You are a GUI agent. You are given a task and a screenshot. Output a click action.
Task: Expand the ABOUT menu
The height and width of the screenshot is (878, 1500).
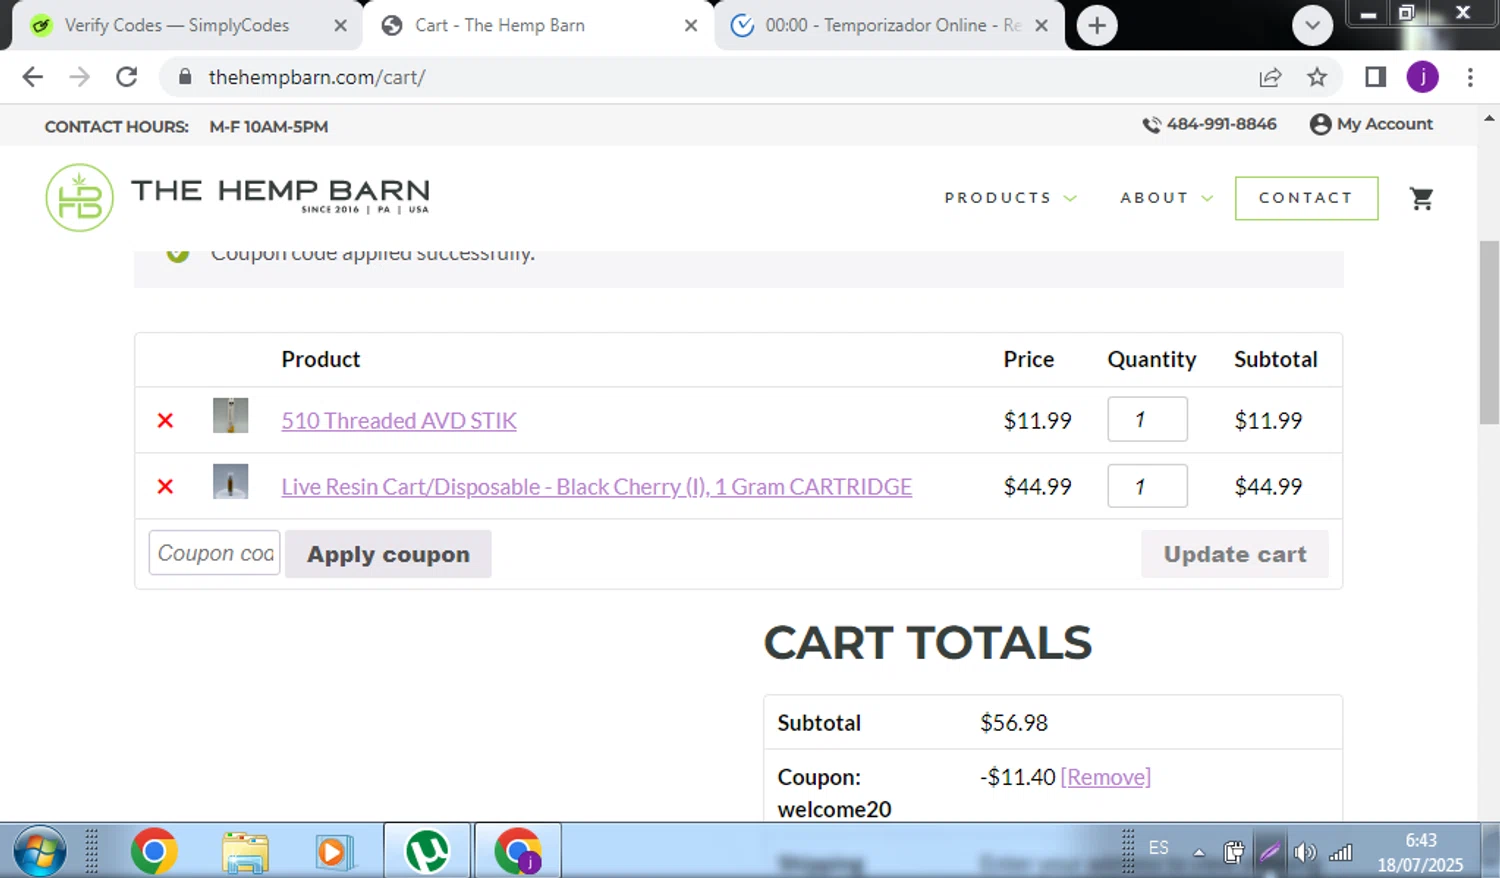[1166, 198]
